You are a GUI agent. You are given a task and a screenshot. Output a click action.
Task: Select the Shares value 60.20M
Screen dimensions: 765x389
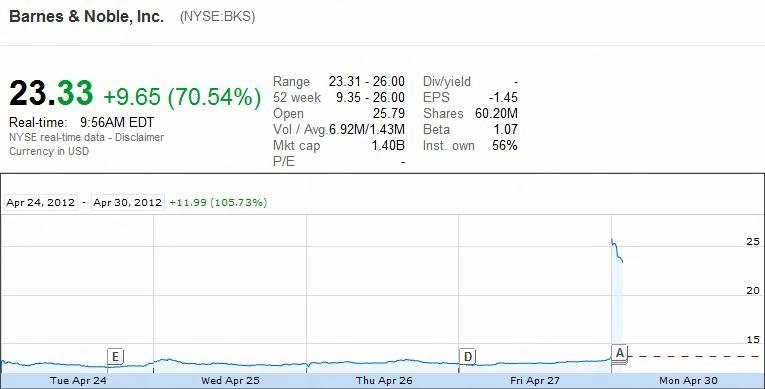pyautogui.click(x=496, y=113)
